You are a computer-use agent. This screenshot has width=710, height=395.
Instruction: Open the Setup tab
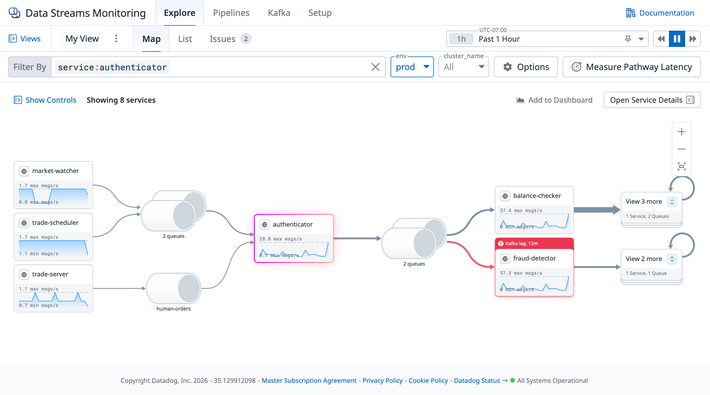[320, 13]
